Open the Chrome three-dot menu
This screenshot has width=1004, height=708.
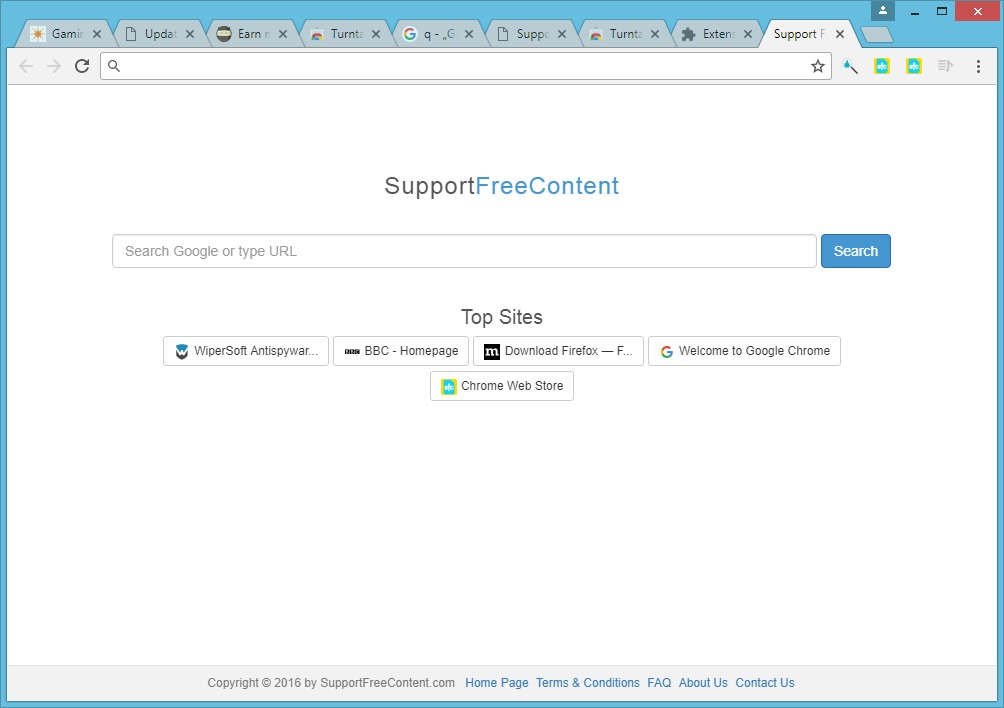point(978,66)
